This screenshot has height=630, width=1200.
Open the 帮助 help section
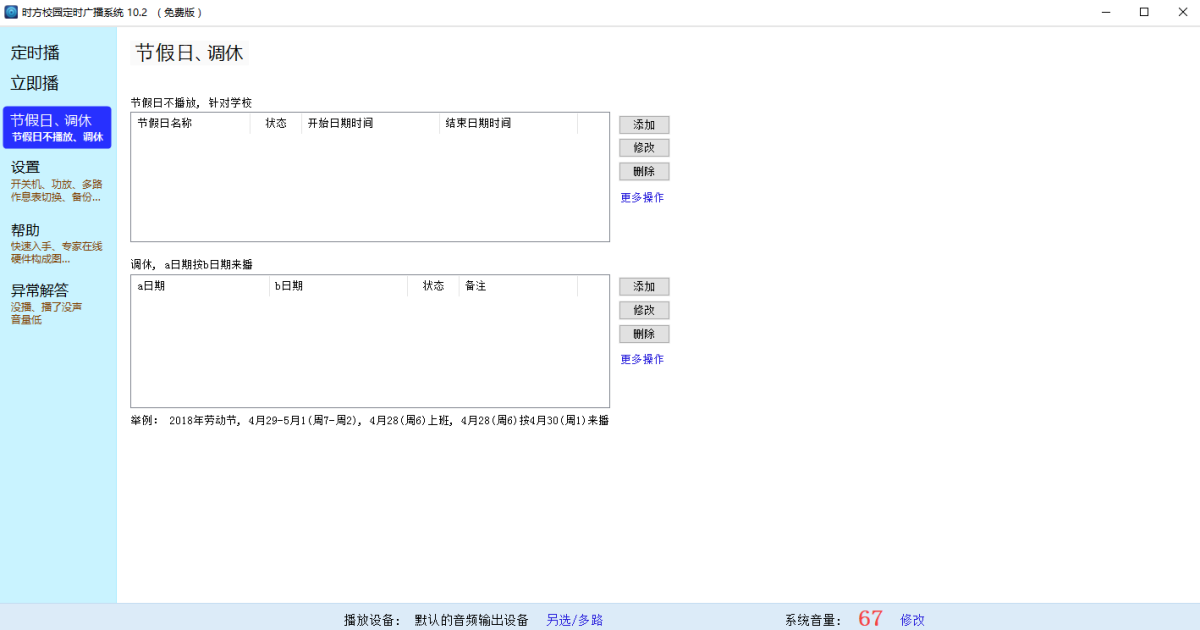[x=27, y=229]
